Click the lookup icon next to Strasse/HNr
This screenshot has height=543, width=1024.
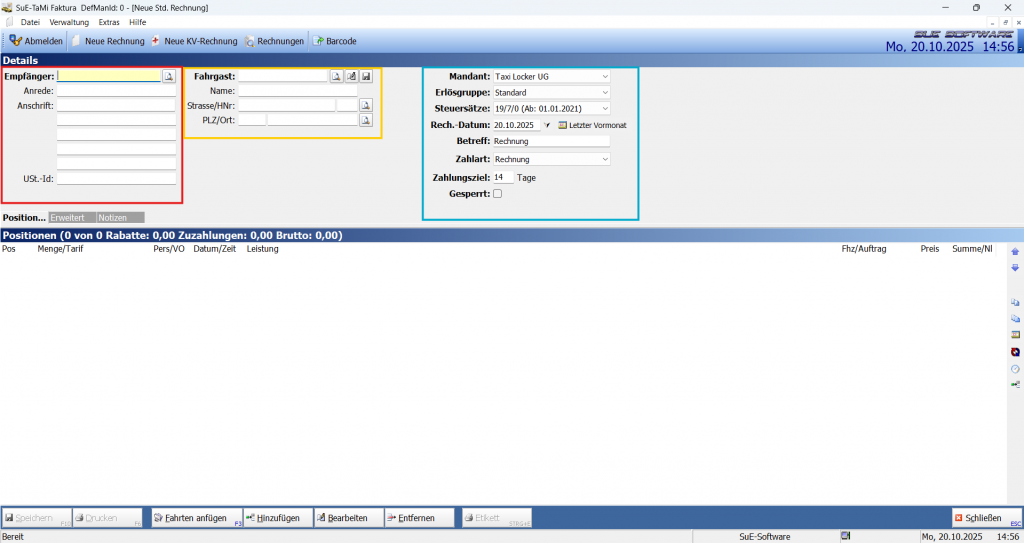click(x=366, y=105)
